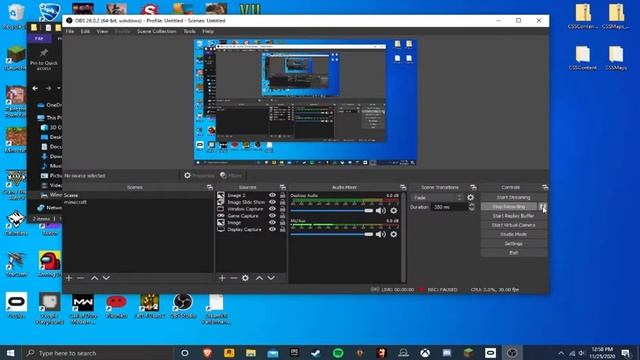The width and height of the screenshot is (640, 360).
Task: Click Start Virtual Camera button
Action: click(513, 225)
